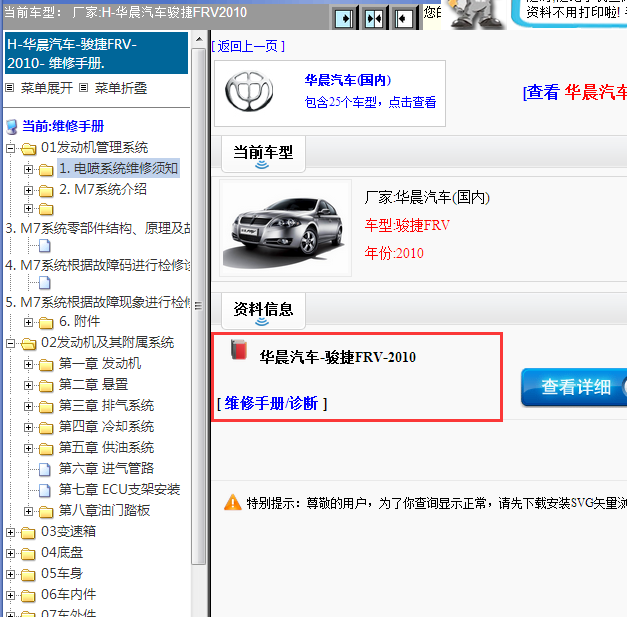The width and height of the screenshot is (627, 617).
Task: Click folder icon of 03变速箱
Action: (28, 532)
